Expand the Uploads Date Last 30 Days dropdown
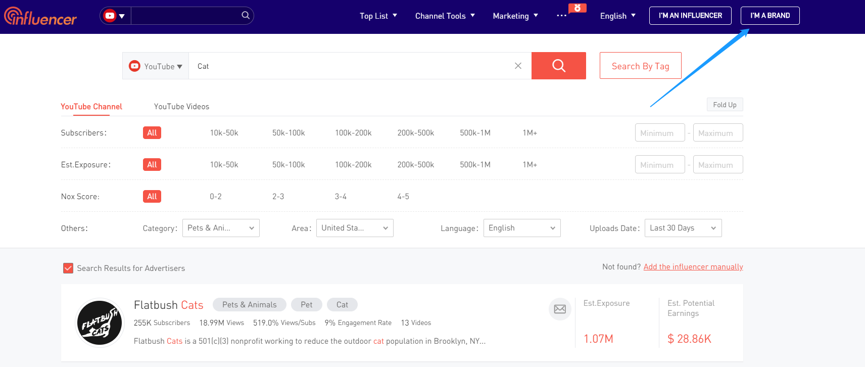Image resolution: width=865 pixels, height=367 pixels. pyautogui.click(x=683, y=228)
